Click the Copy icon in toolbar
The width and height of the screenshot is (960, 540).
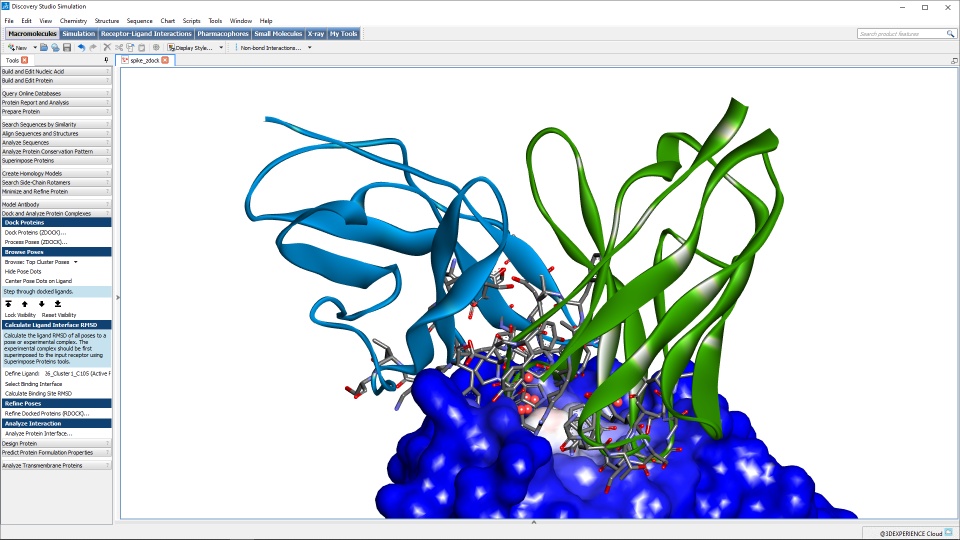[x=130, y=47]
